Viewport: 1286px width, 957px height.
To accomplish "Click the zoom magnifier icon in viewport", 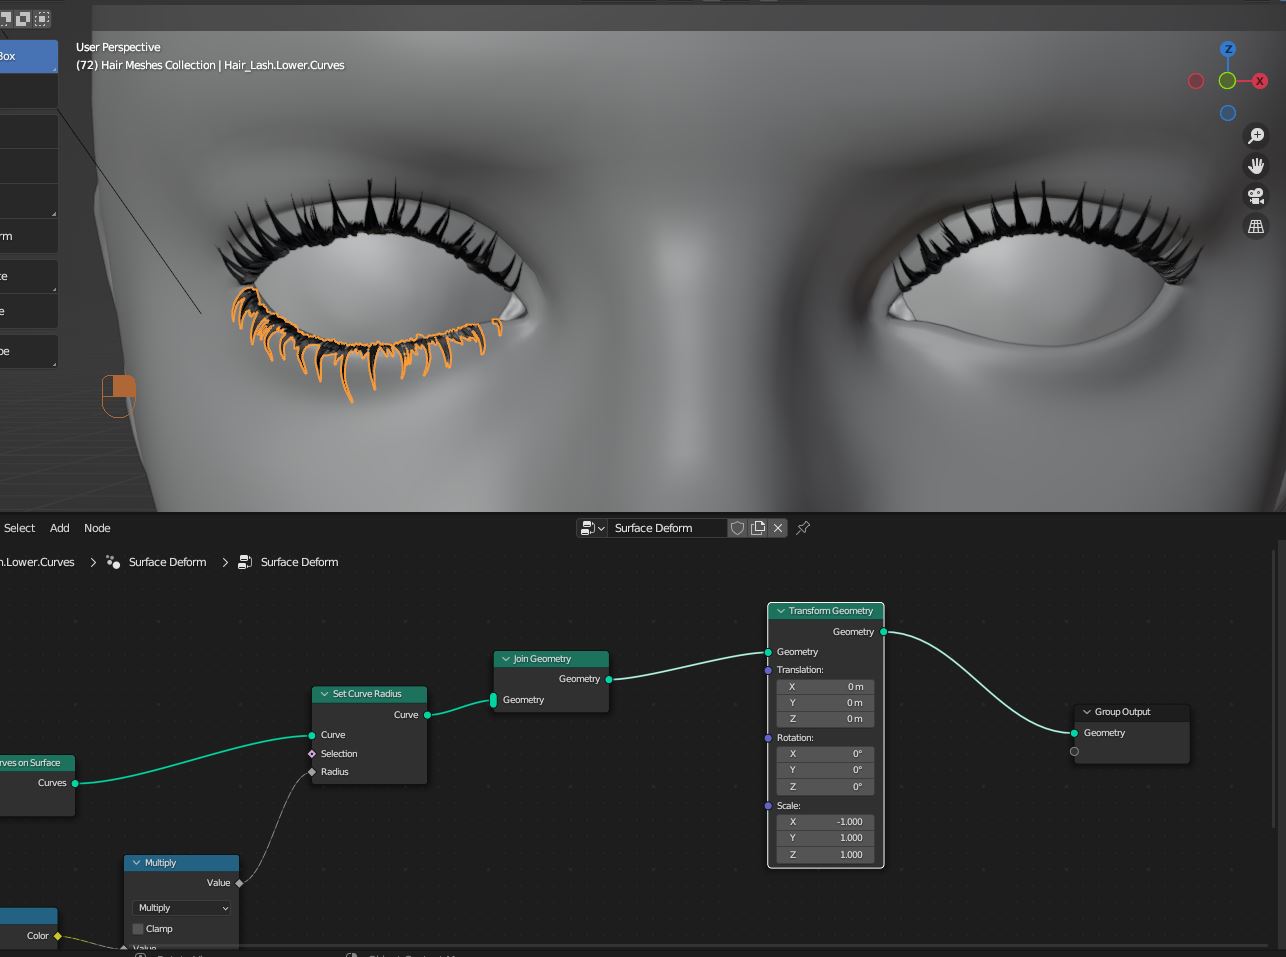I will (1256, 136).
